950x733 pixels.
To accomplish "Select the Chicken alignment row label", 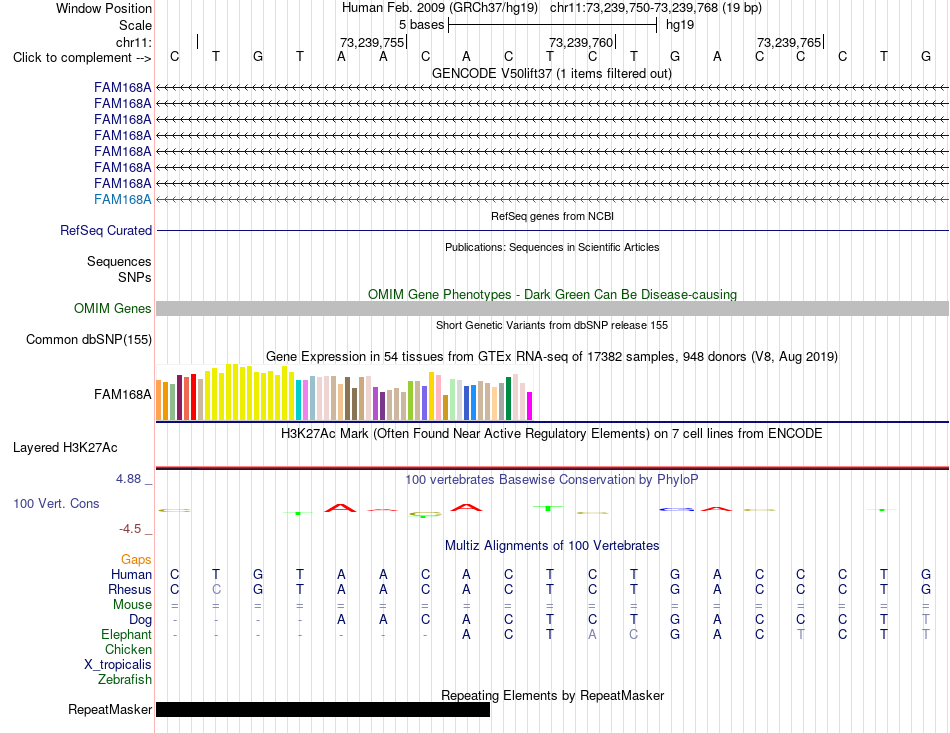I will coord(128,649).
